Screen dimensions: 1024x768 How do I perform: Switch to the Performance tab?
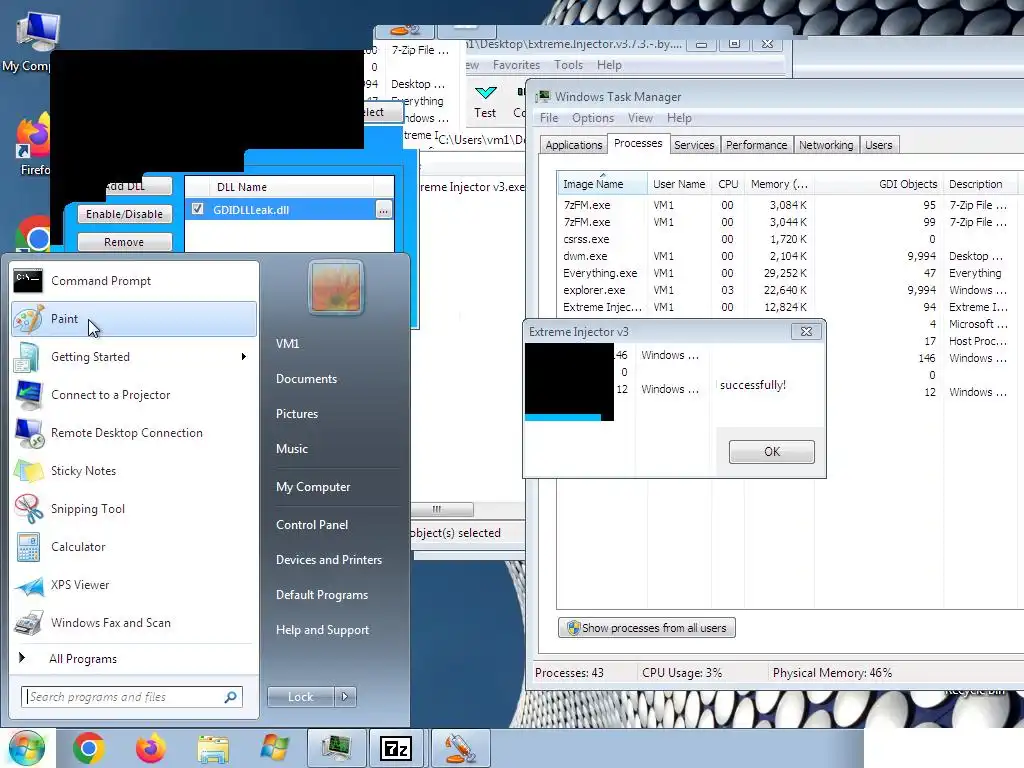[x=756, y=145]
